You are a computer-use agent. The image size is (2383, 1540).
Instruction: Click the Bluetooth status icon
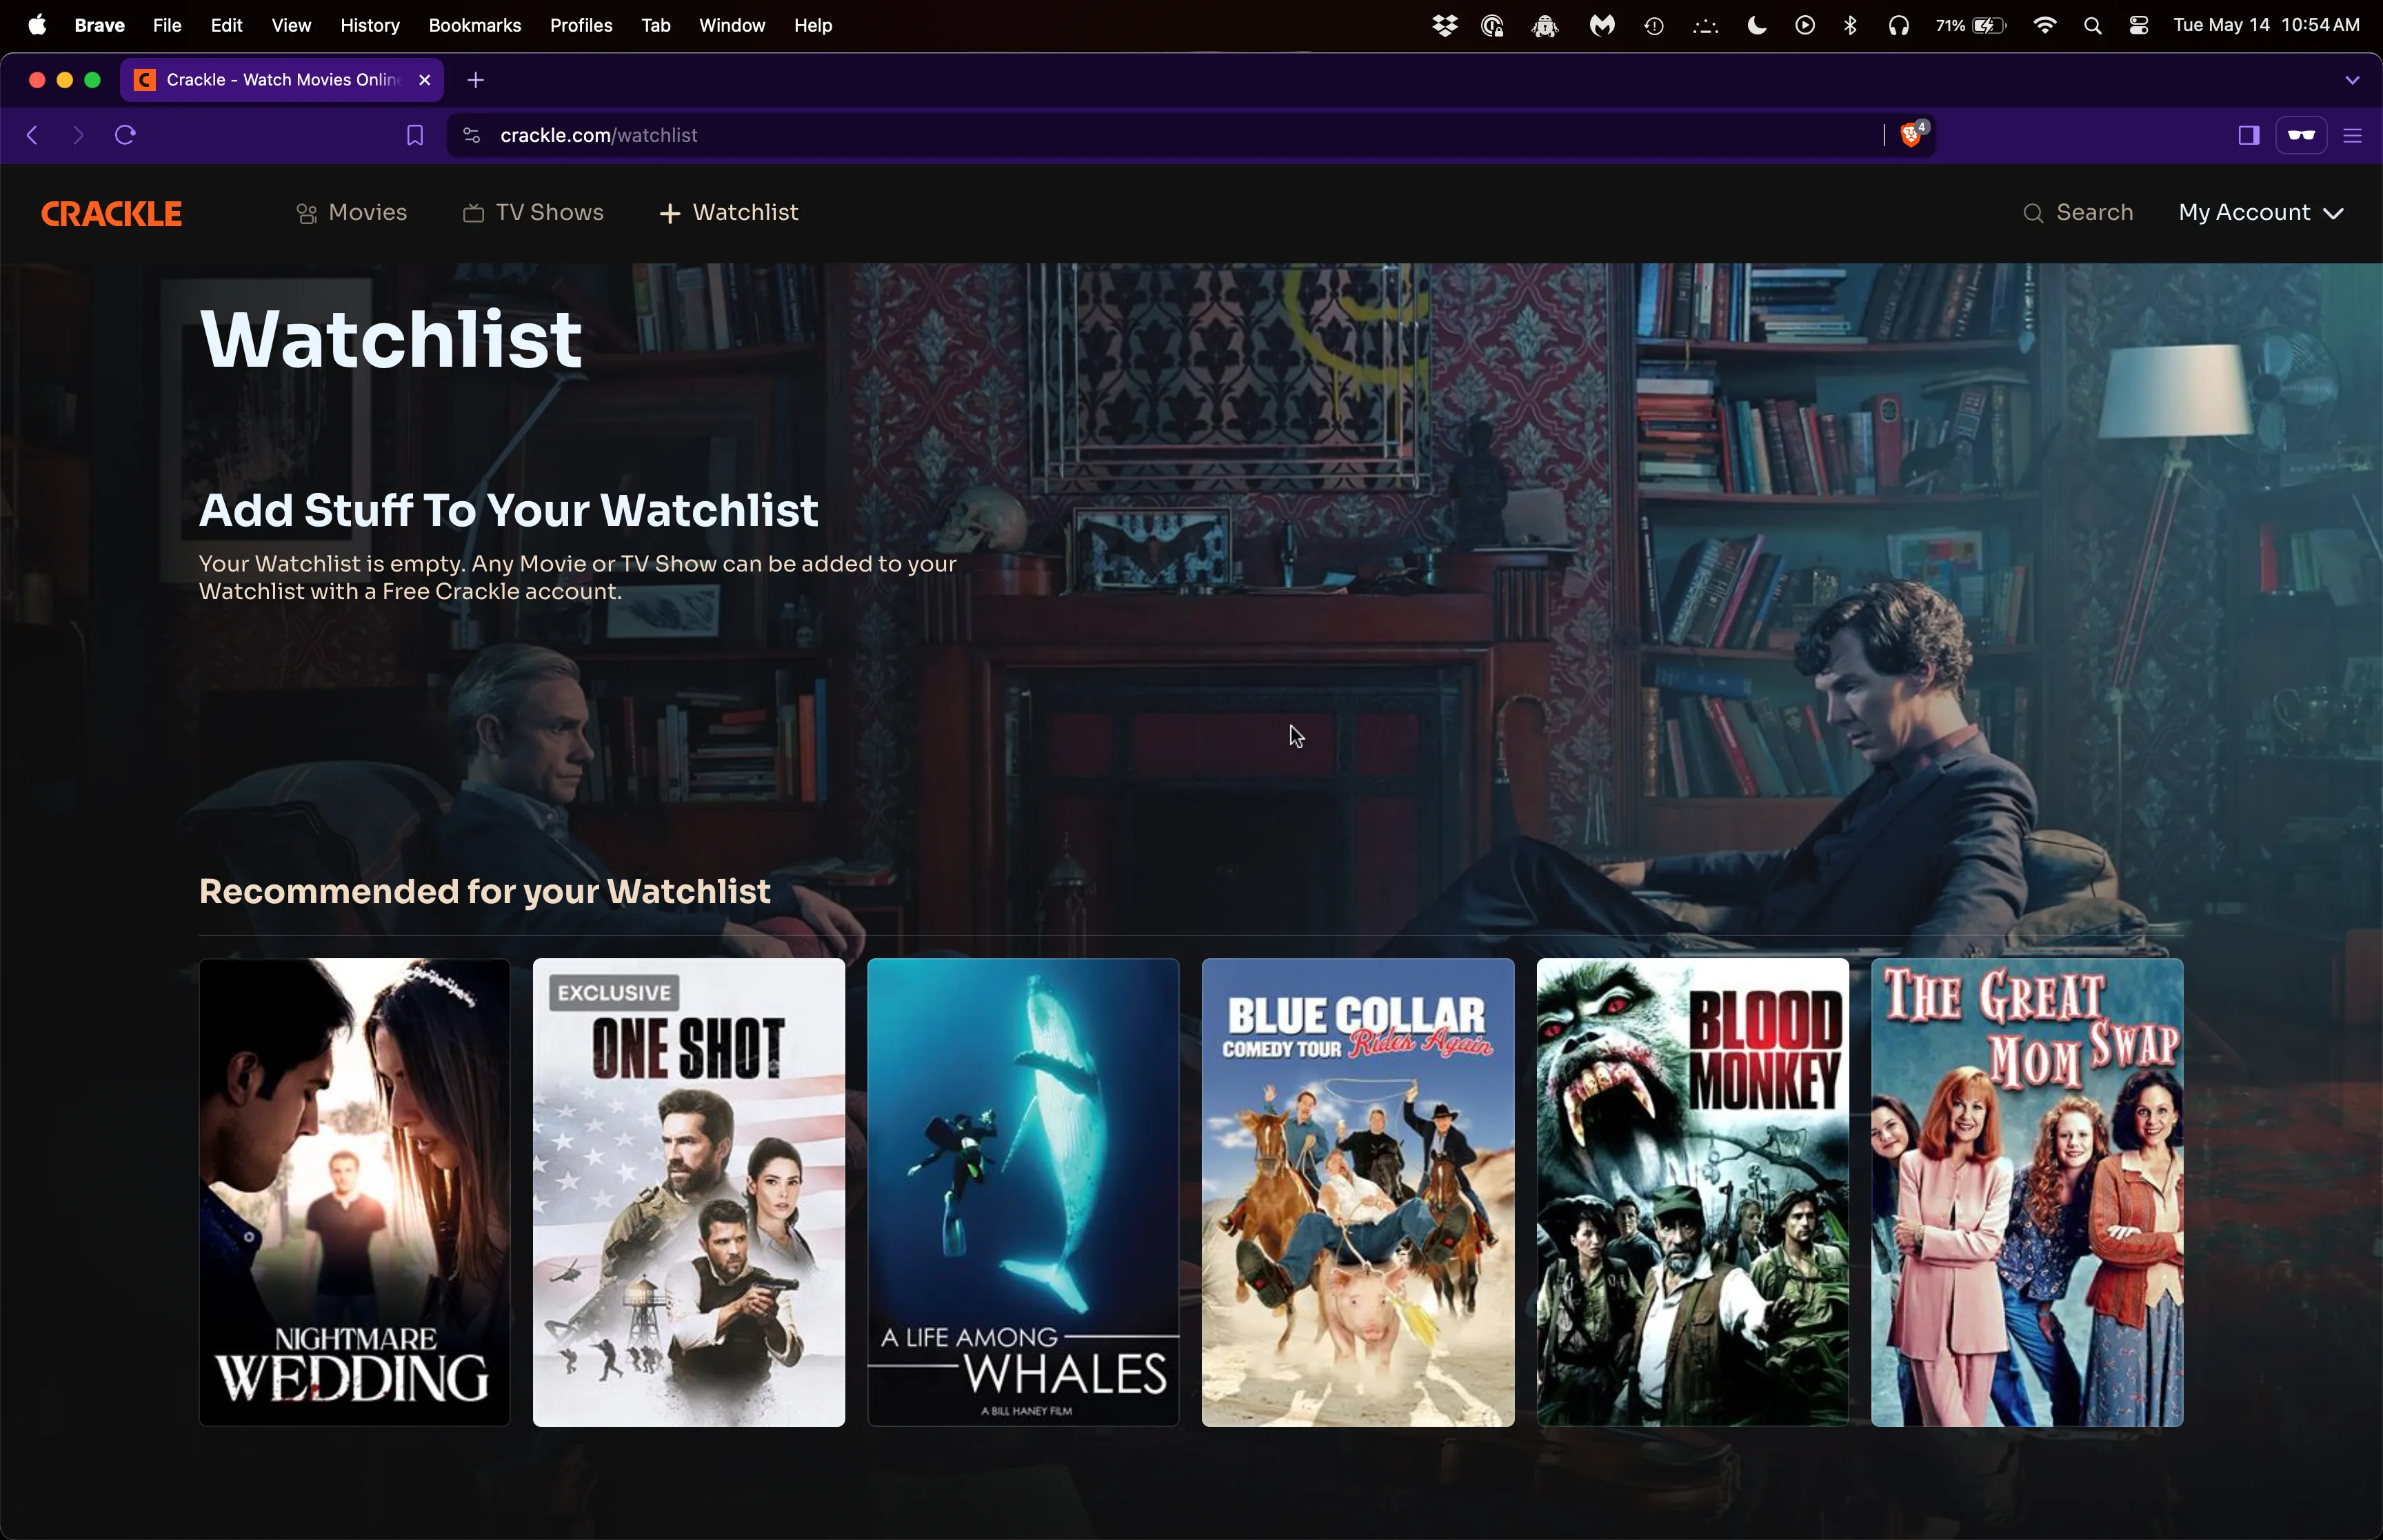click(1850, 25)
